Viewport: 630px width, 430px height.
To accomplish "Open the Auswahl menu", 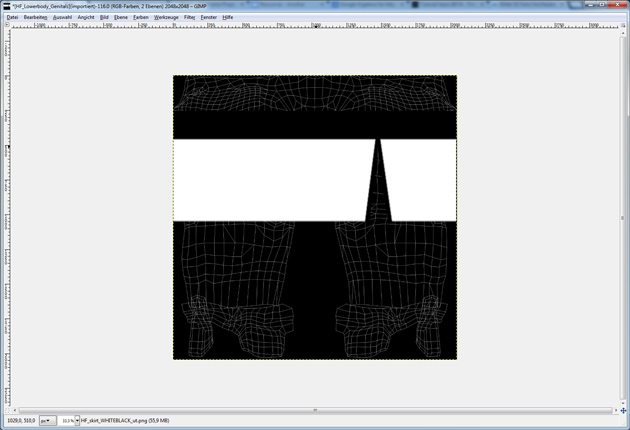I will (x=62, y=17).
